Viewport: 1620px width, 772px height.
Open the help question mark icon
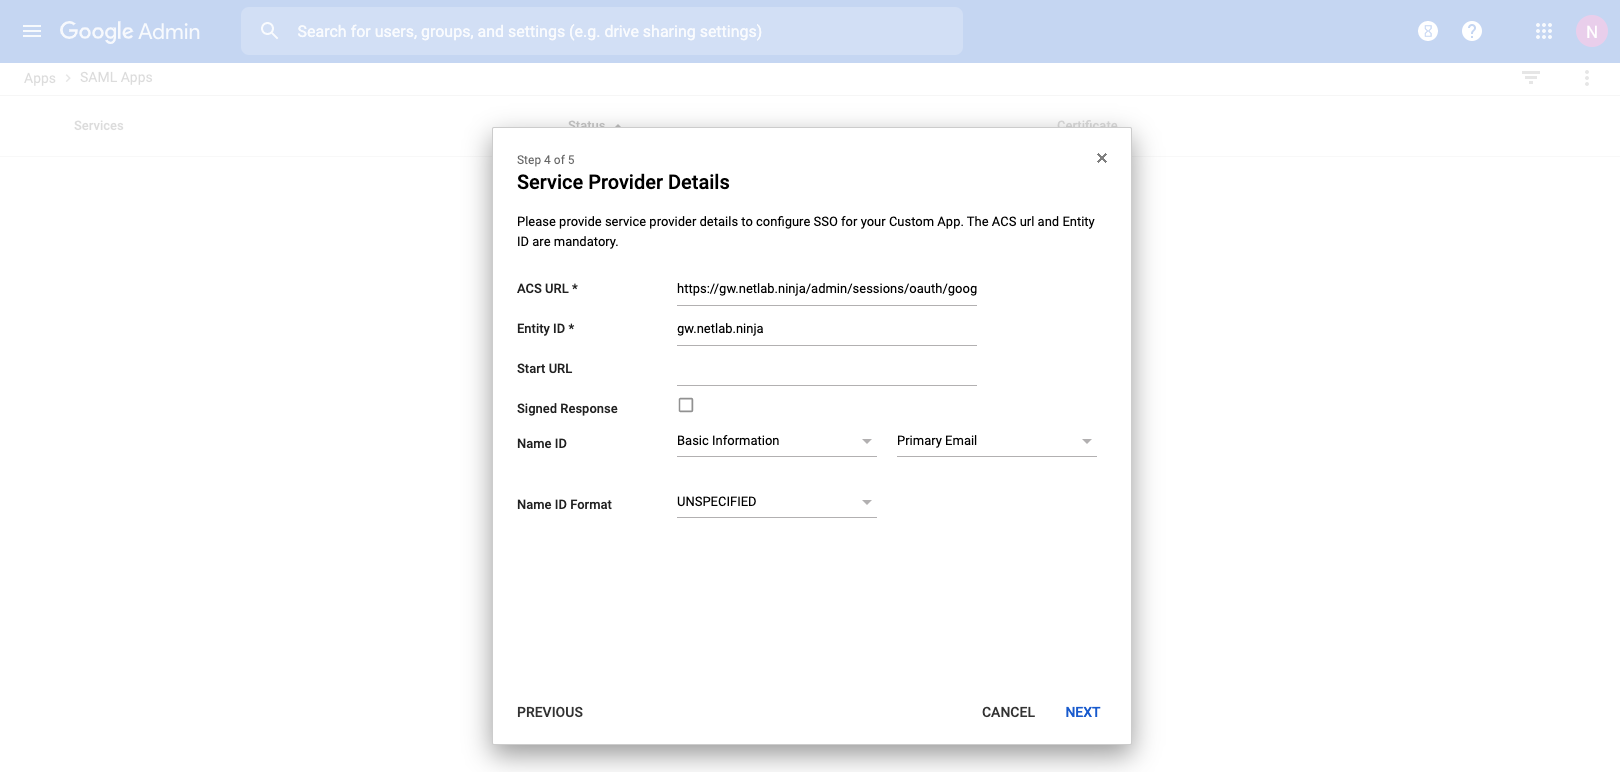tap(1472, 31)
